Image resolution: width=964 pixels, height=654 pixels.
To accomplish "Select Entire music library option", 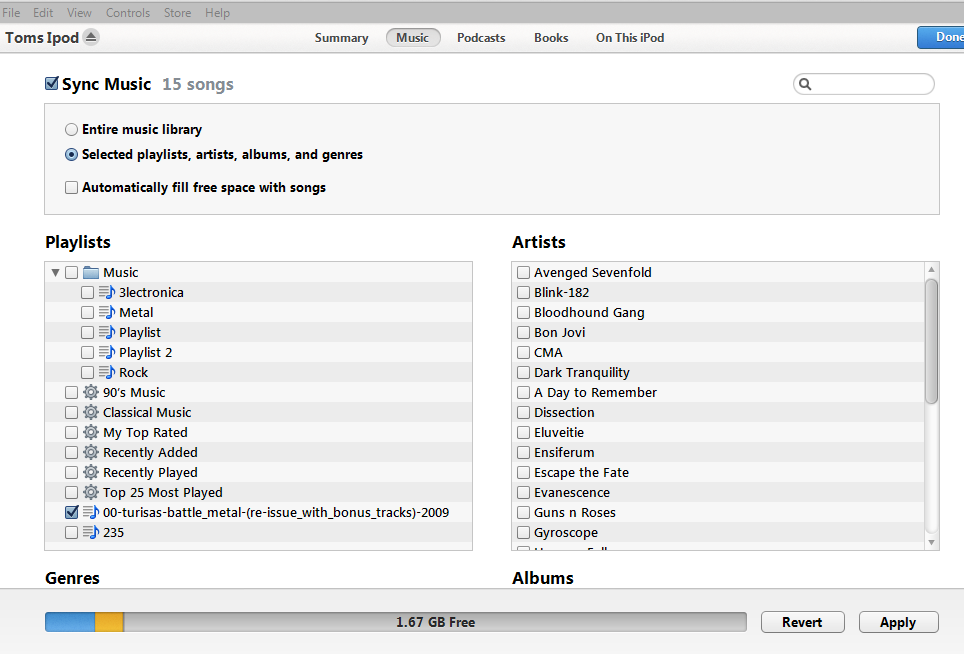I will pyautogui.click(x=71, y=130).
